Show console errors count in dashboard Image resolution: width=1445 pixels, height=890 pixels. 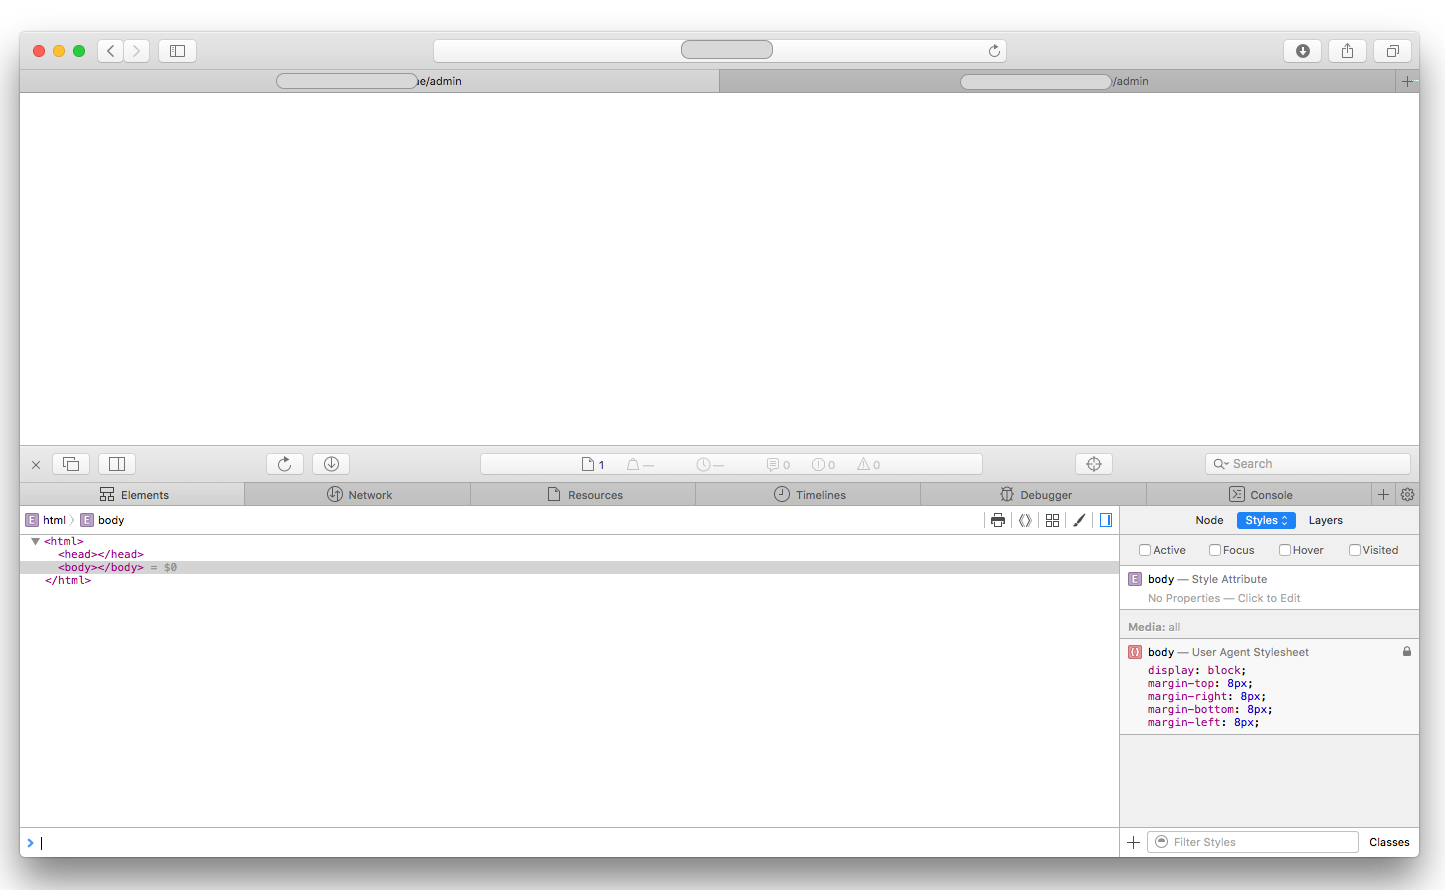coord(824,465)
